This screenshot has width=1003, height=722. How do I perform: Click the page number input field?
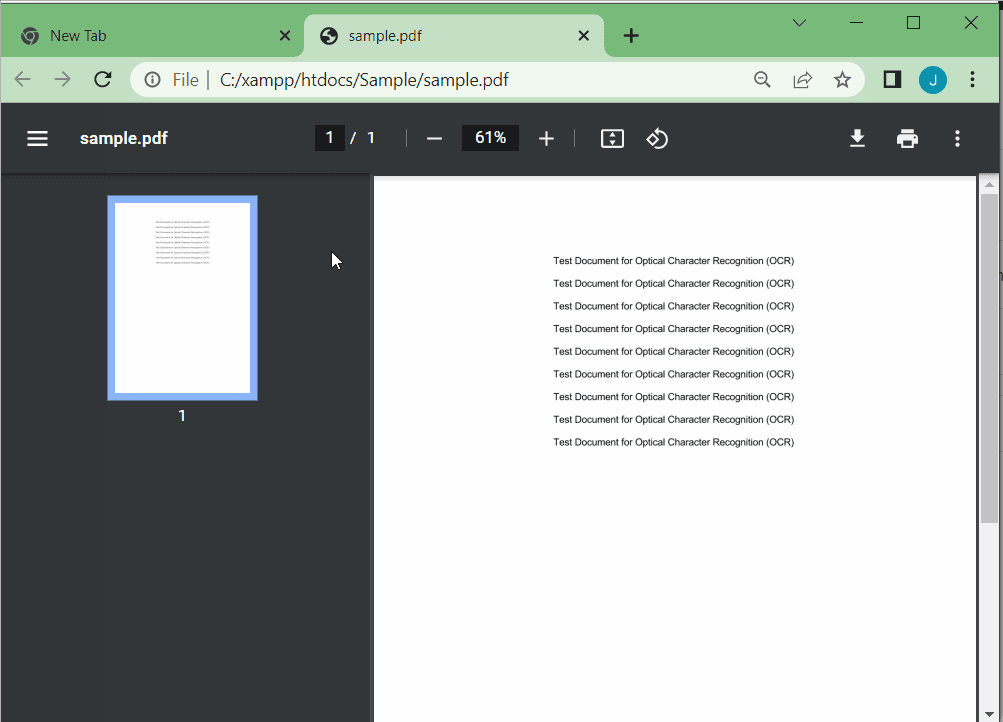[x=329, y=138]
